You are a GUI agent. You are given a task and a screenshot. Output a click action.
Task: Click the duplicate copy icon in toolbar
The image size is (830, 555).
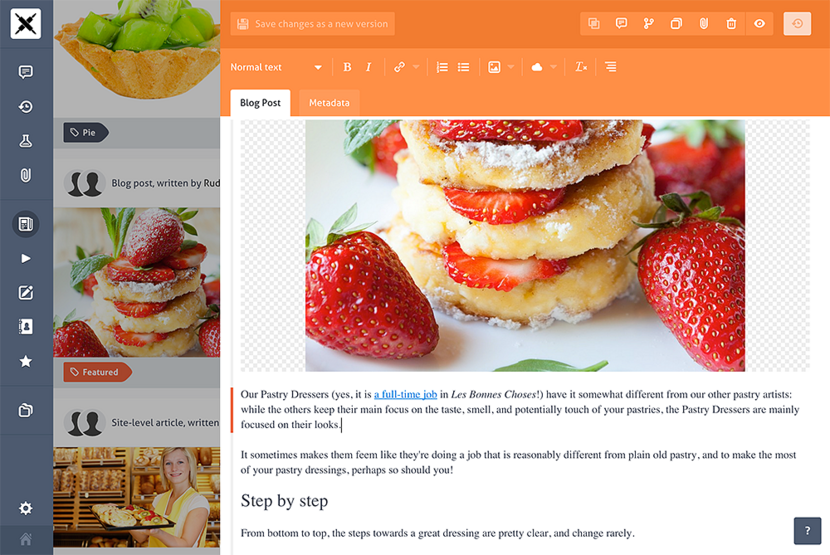coord(676,24)
